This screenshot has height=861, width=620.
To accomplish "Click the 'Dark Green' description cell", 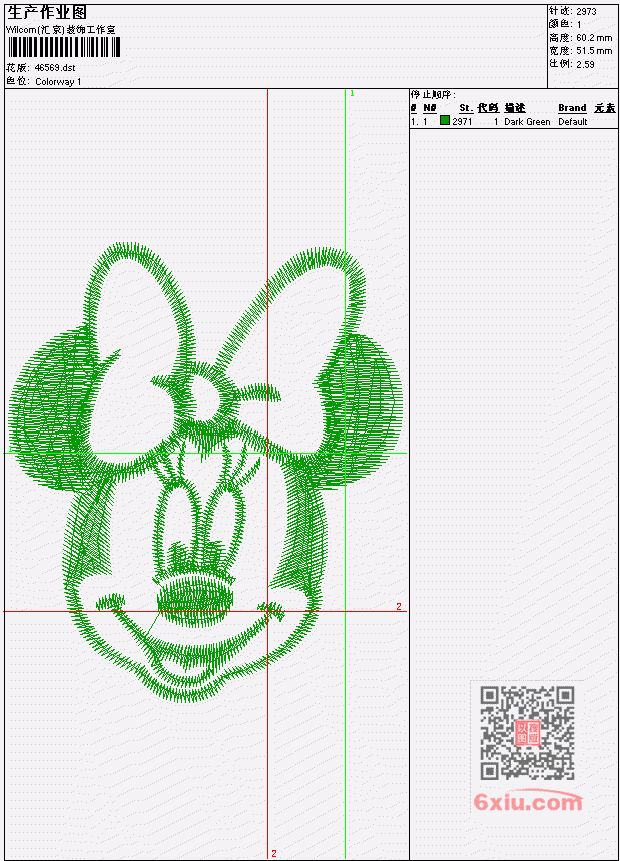I will pos(527,121).
